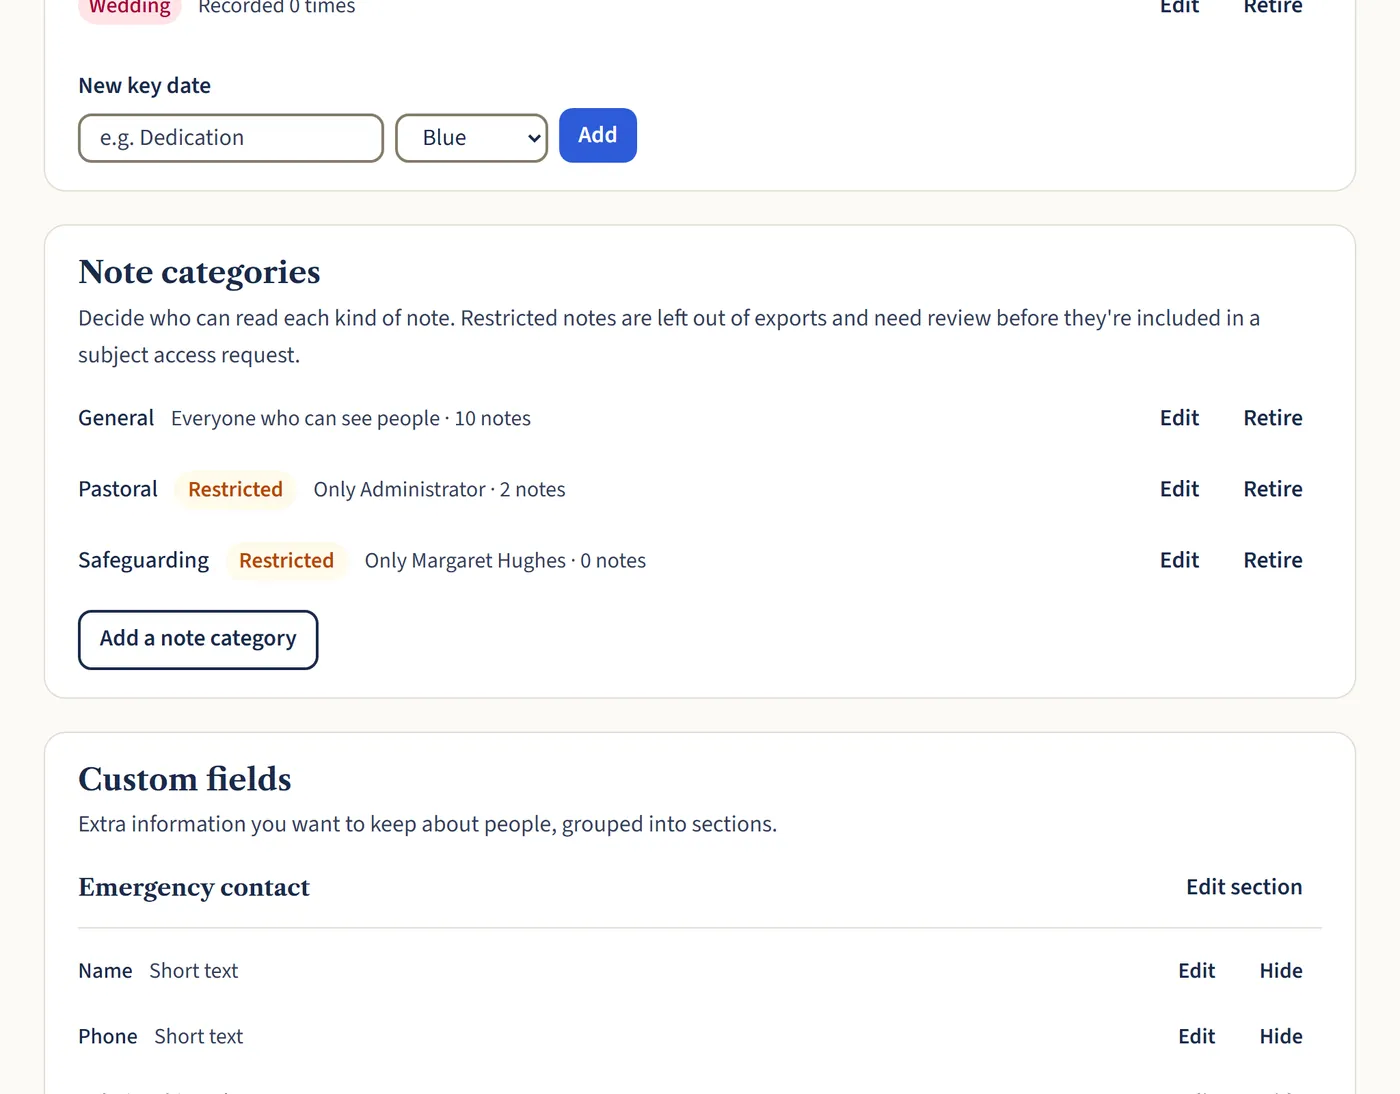
Task: Click the Note categories heading
Action: tap(199, 272)
